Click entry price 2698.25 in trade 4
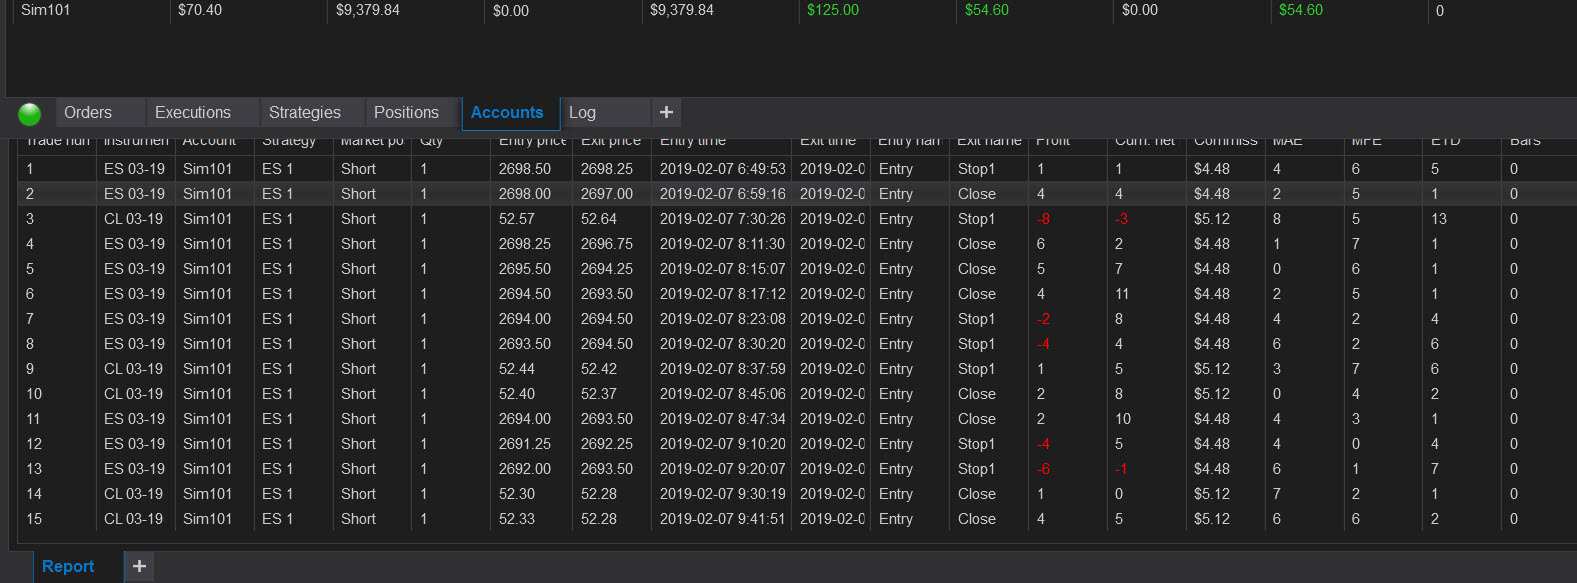This screenshot has width=1577, height=583. (525, 244)
